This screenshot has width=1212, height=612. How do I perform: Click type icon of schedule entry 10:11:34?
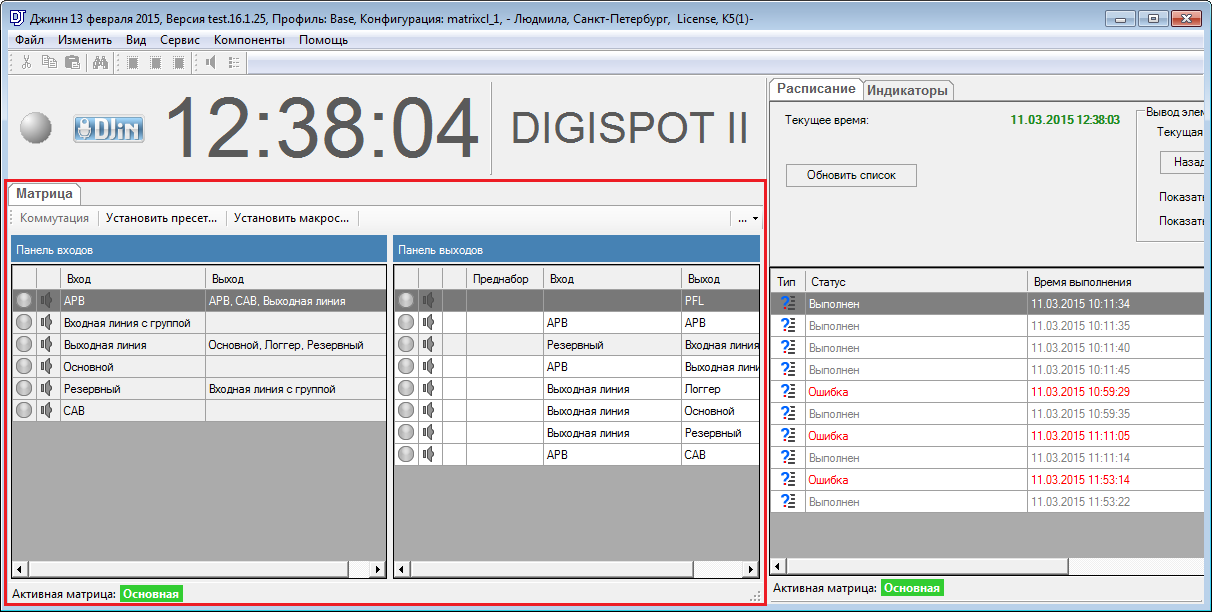coord(788,303)
